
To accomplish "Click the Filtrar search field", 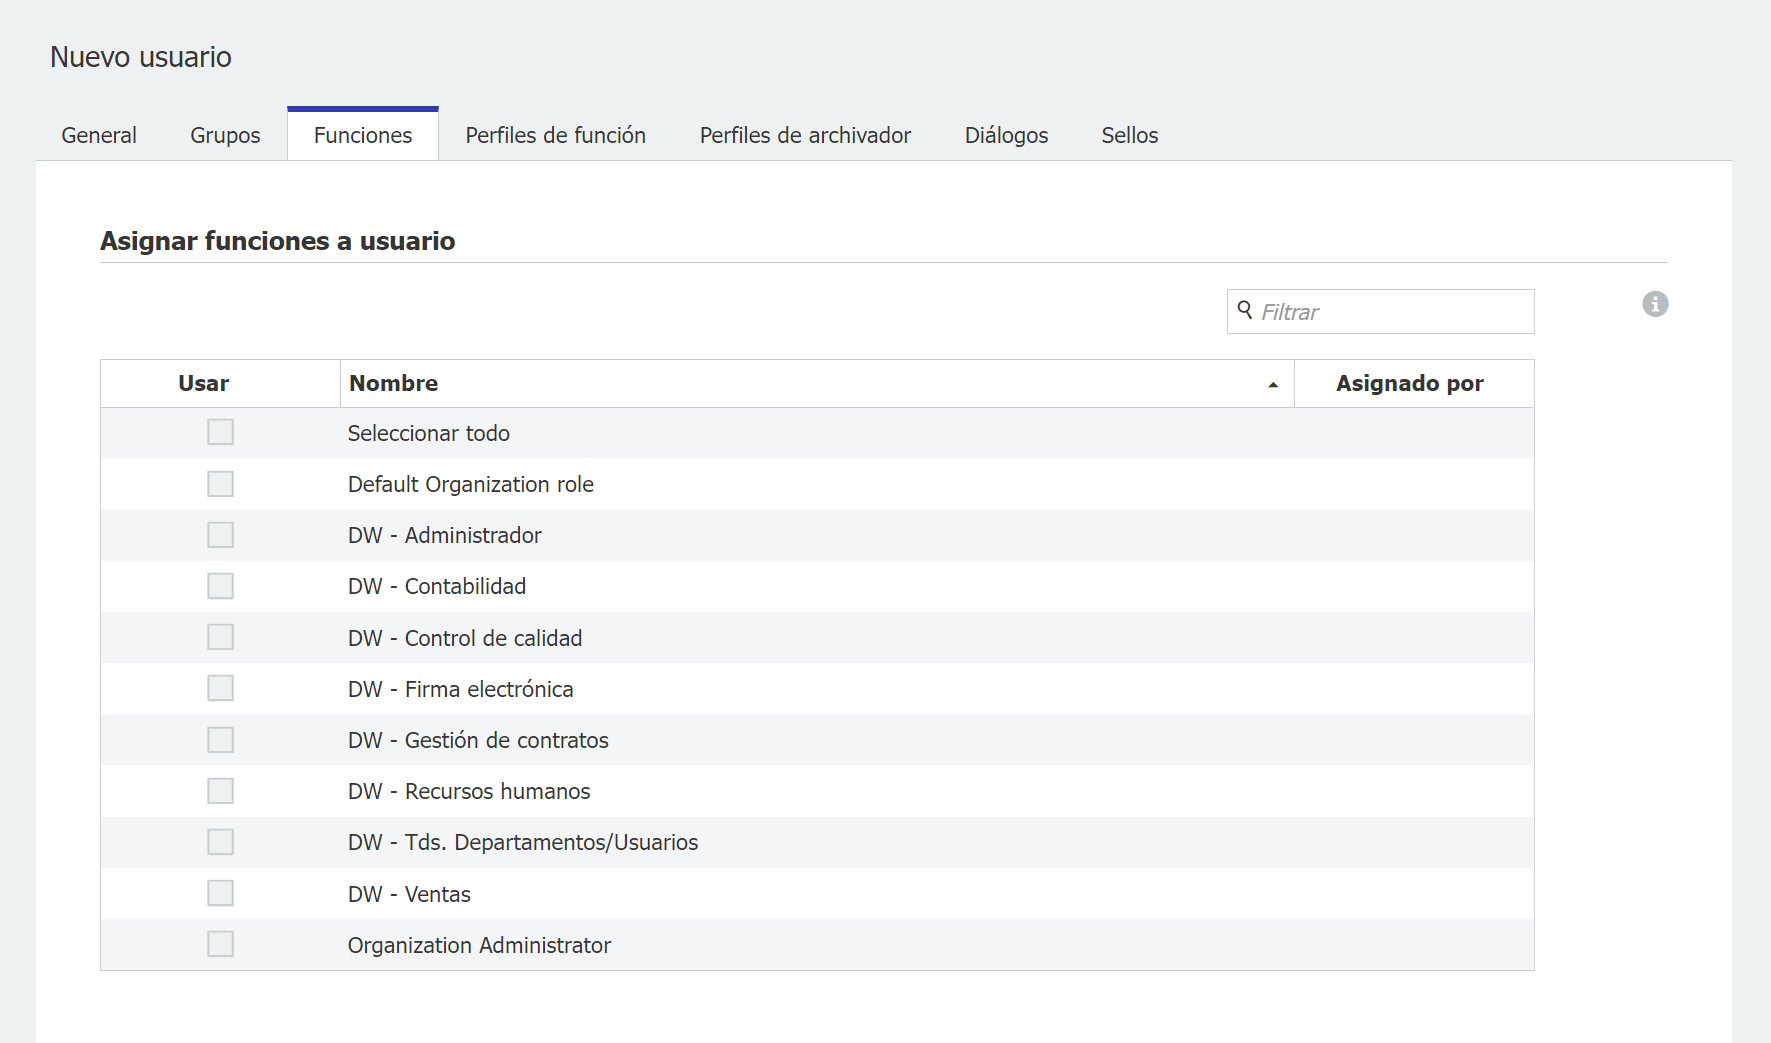I will click(1390, 312).
